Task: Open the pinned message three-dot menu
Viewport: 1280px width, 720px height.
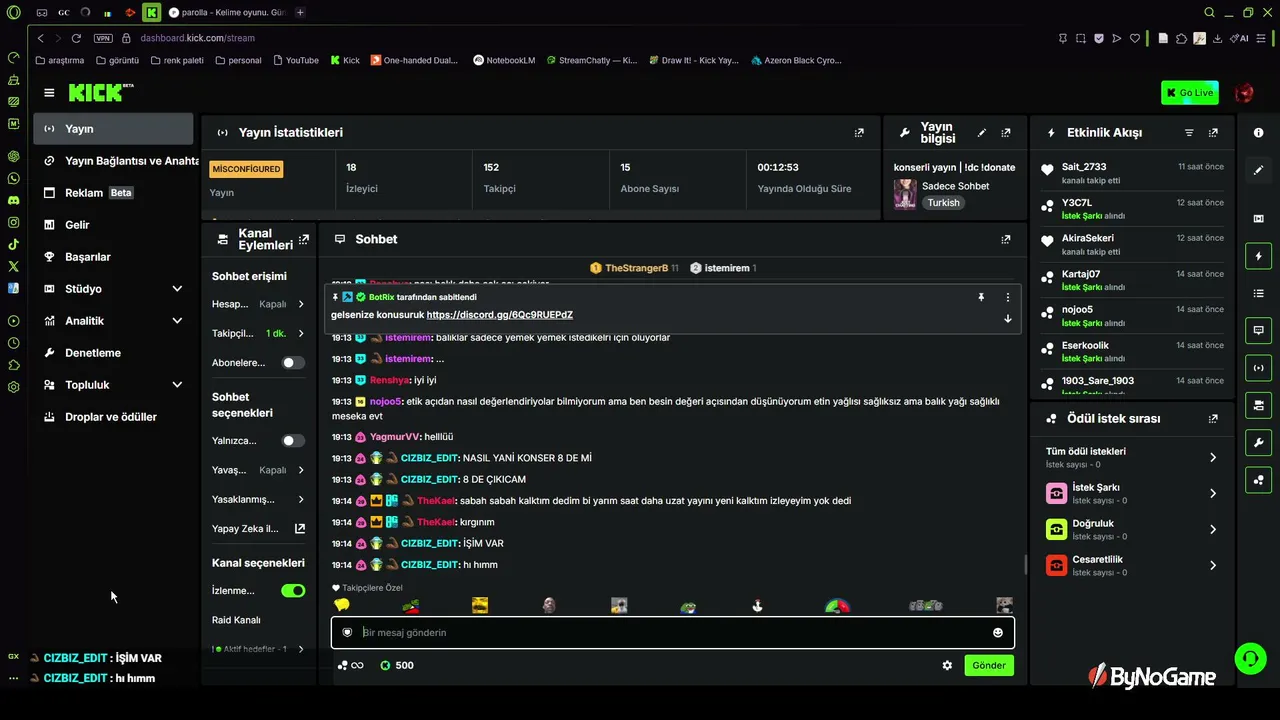Action: point(1007,297)
